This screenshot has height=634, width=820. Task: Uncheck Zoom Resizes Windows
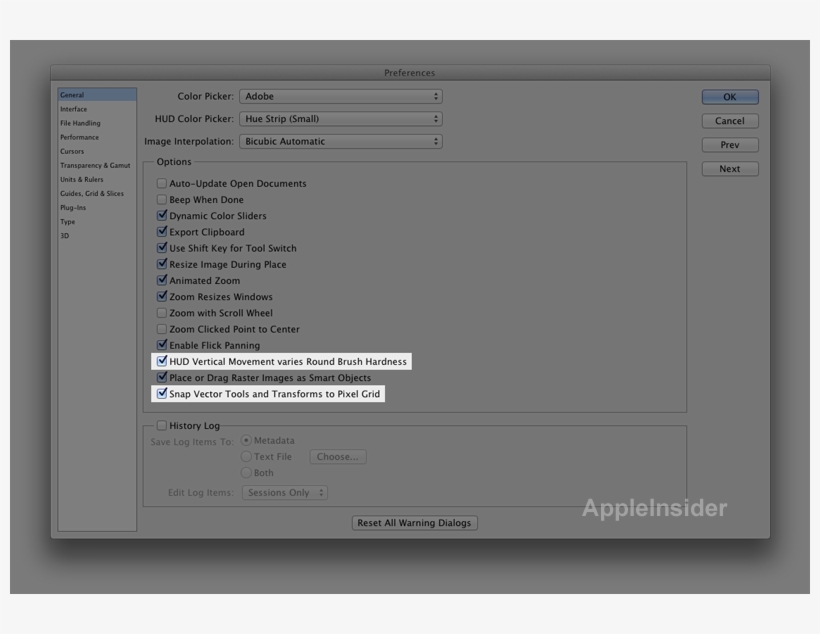(x=162, y=296)
